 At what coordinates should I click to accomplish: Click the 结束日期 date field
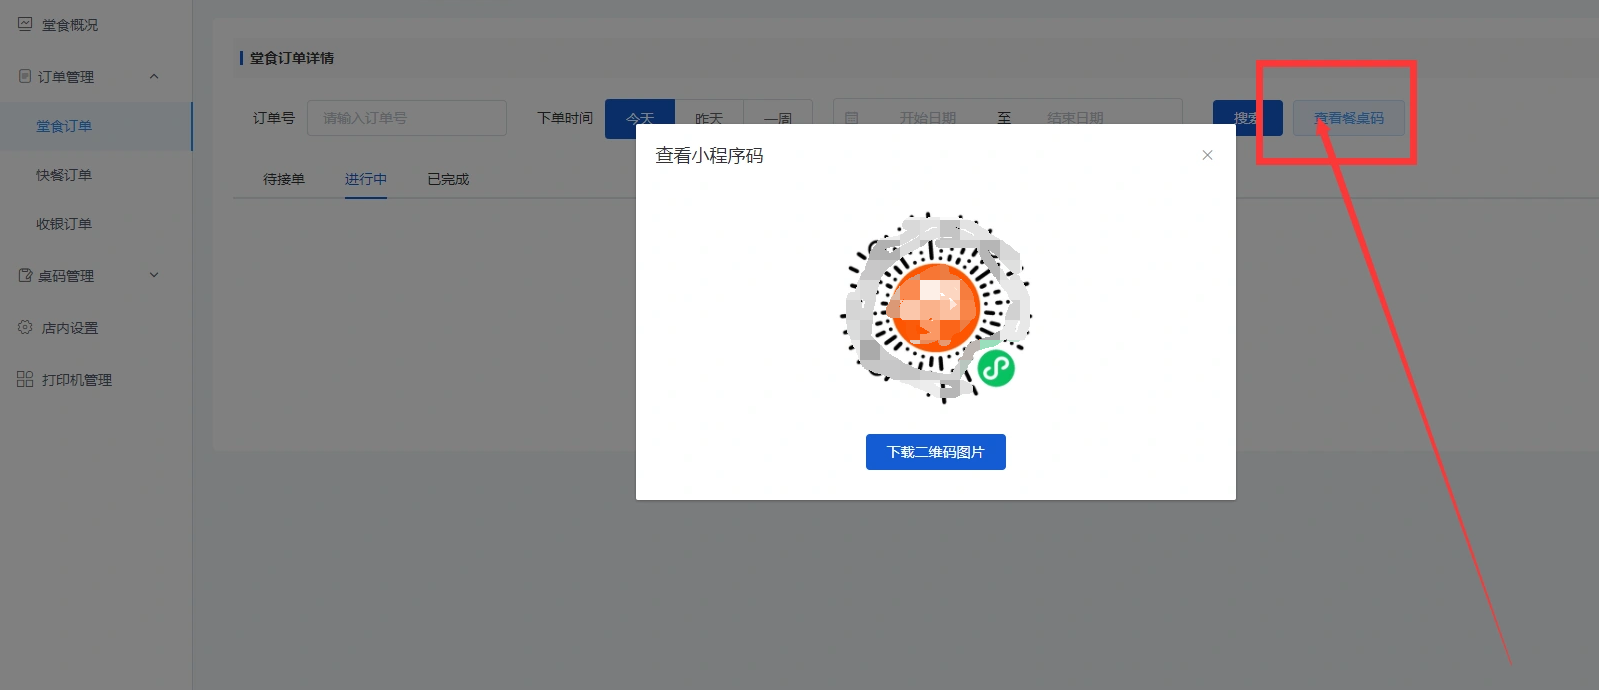click(1076, 118)
